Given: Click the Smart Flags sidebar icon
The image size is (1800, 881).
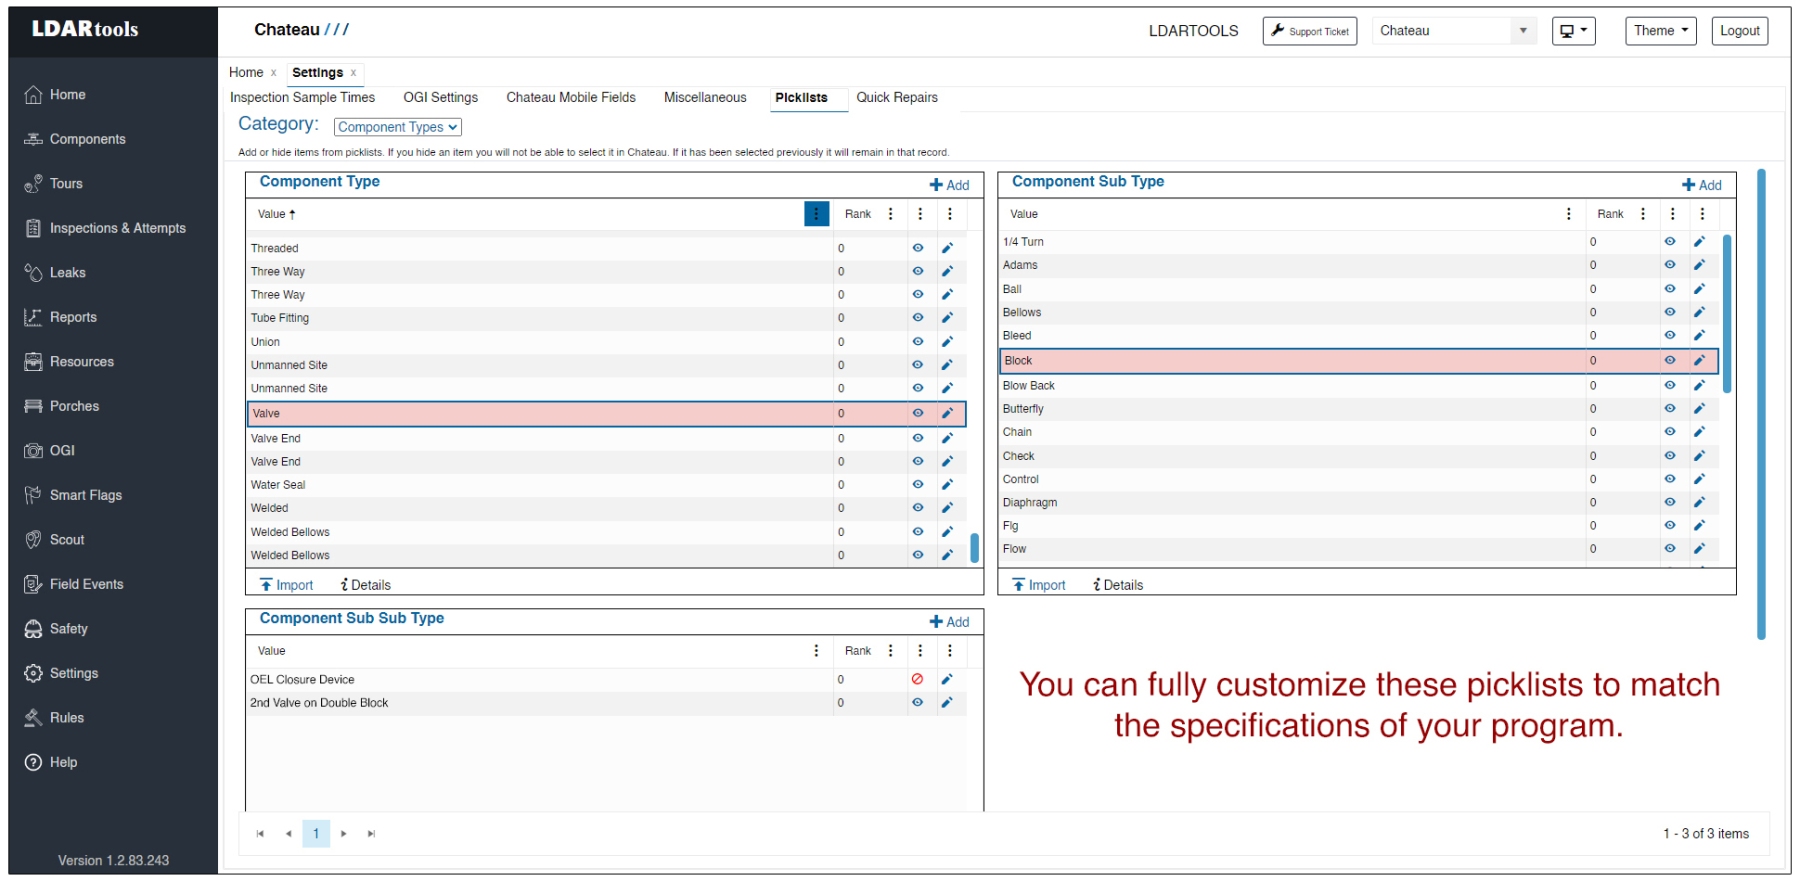Looking at the screenshot, I should click(33, 495).
